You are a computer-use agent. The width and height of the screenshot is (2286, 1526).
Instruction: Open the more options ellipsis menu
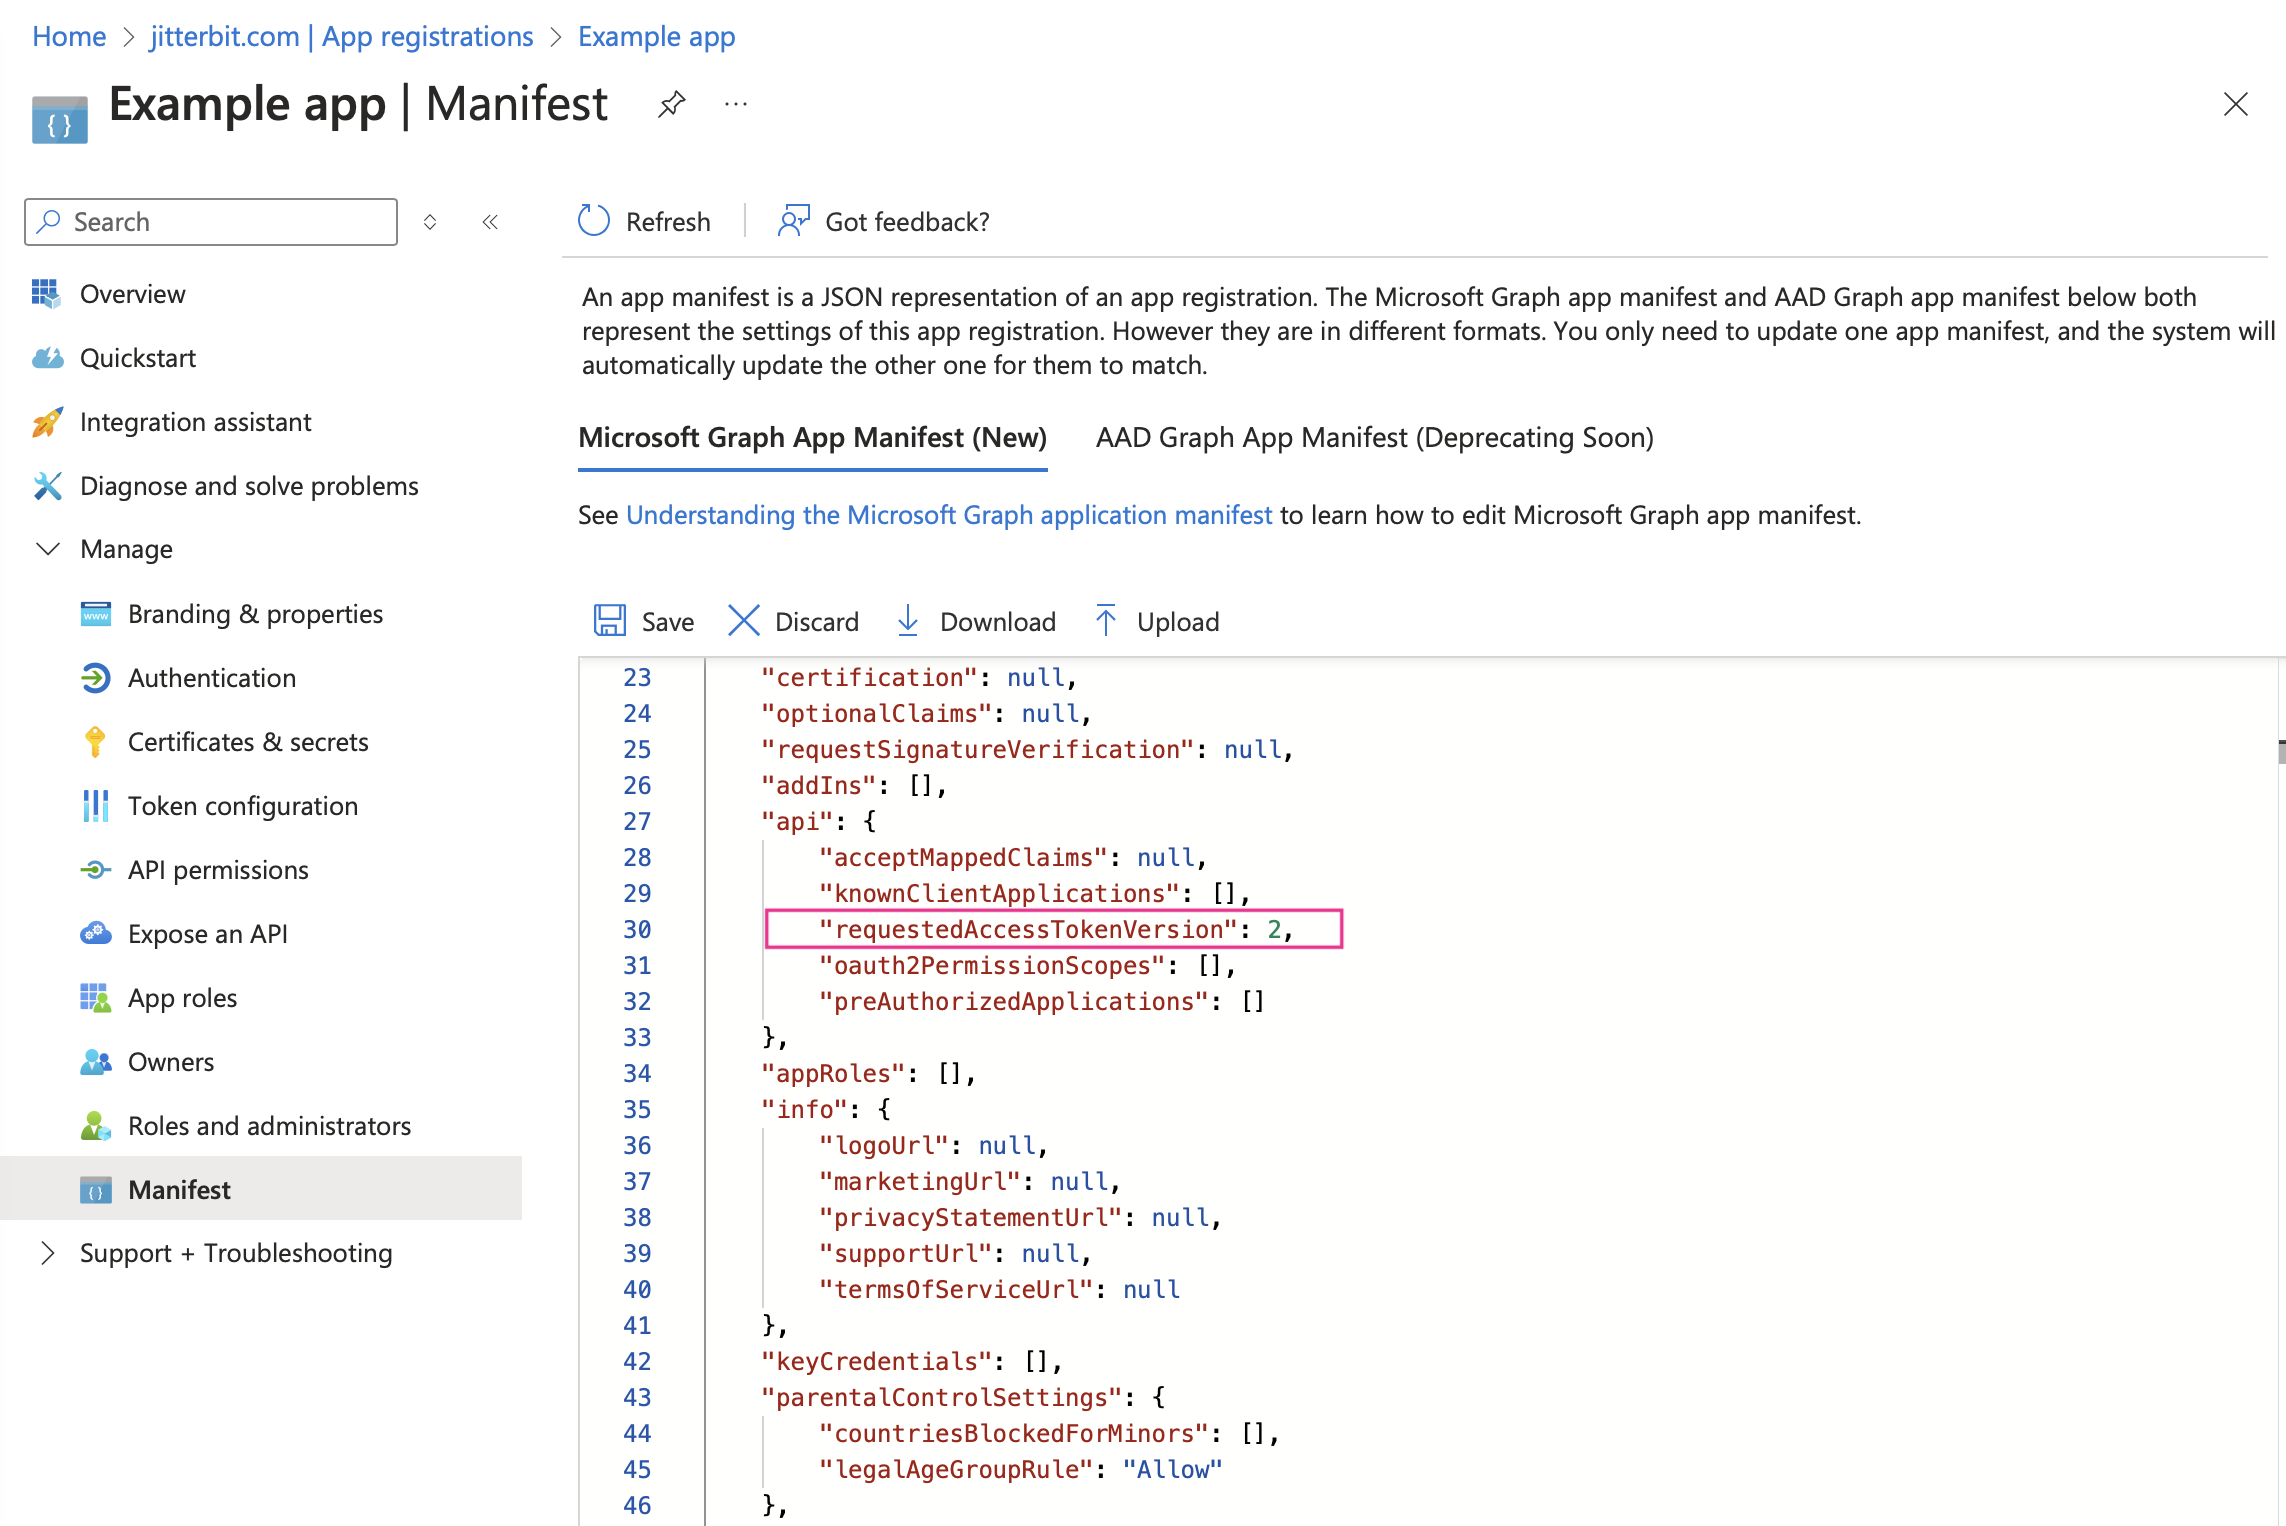tap(736, 104)
